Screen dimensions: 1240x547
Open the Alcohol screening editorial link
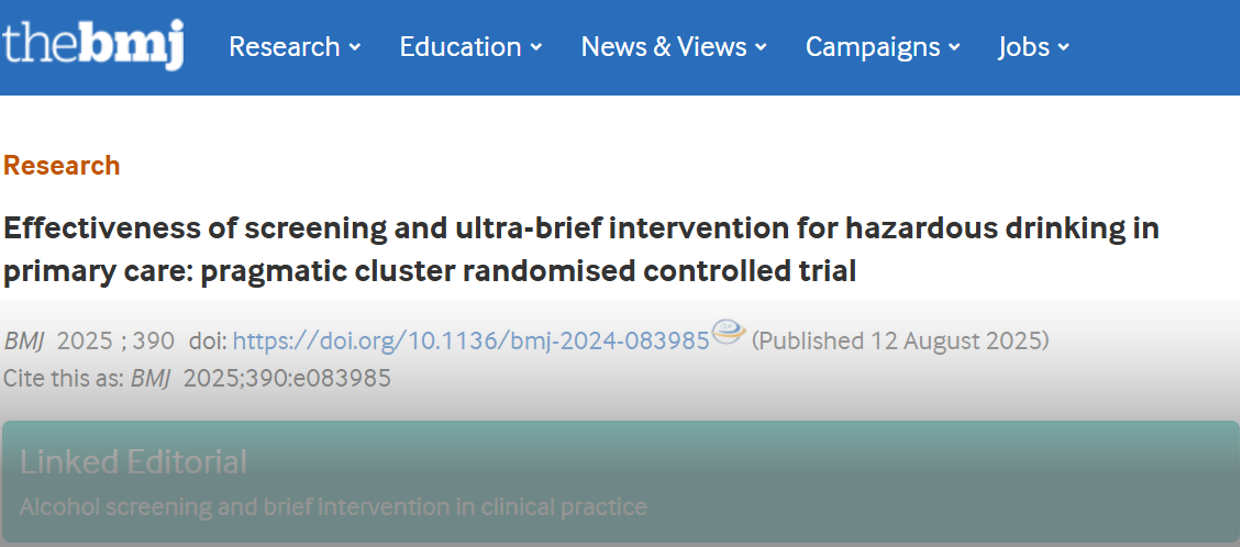point(333,507)
